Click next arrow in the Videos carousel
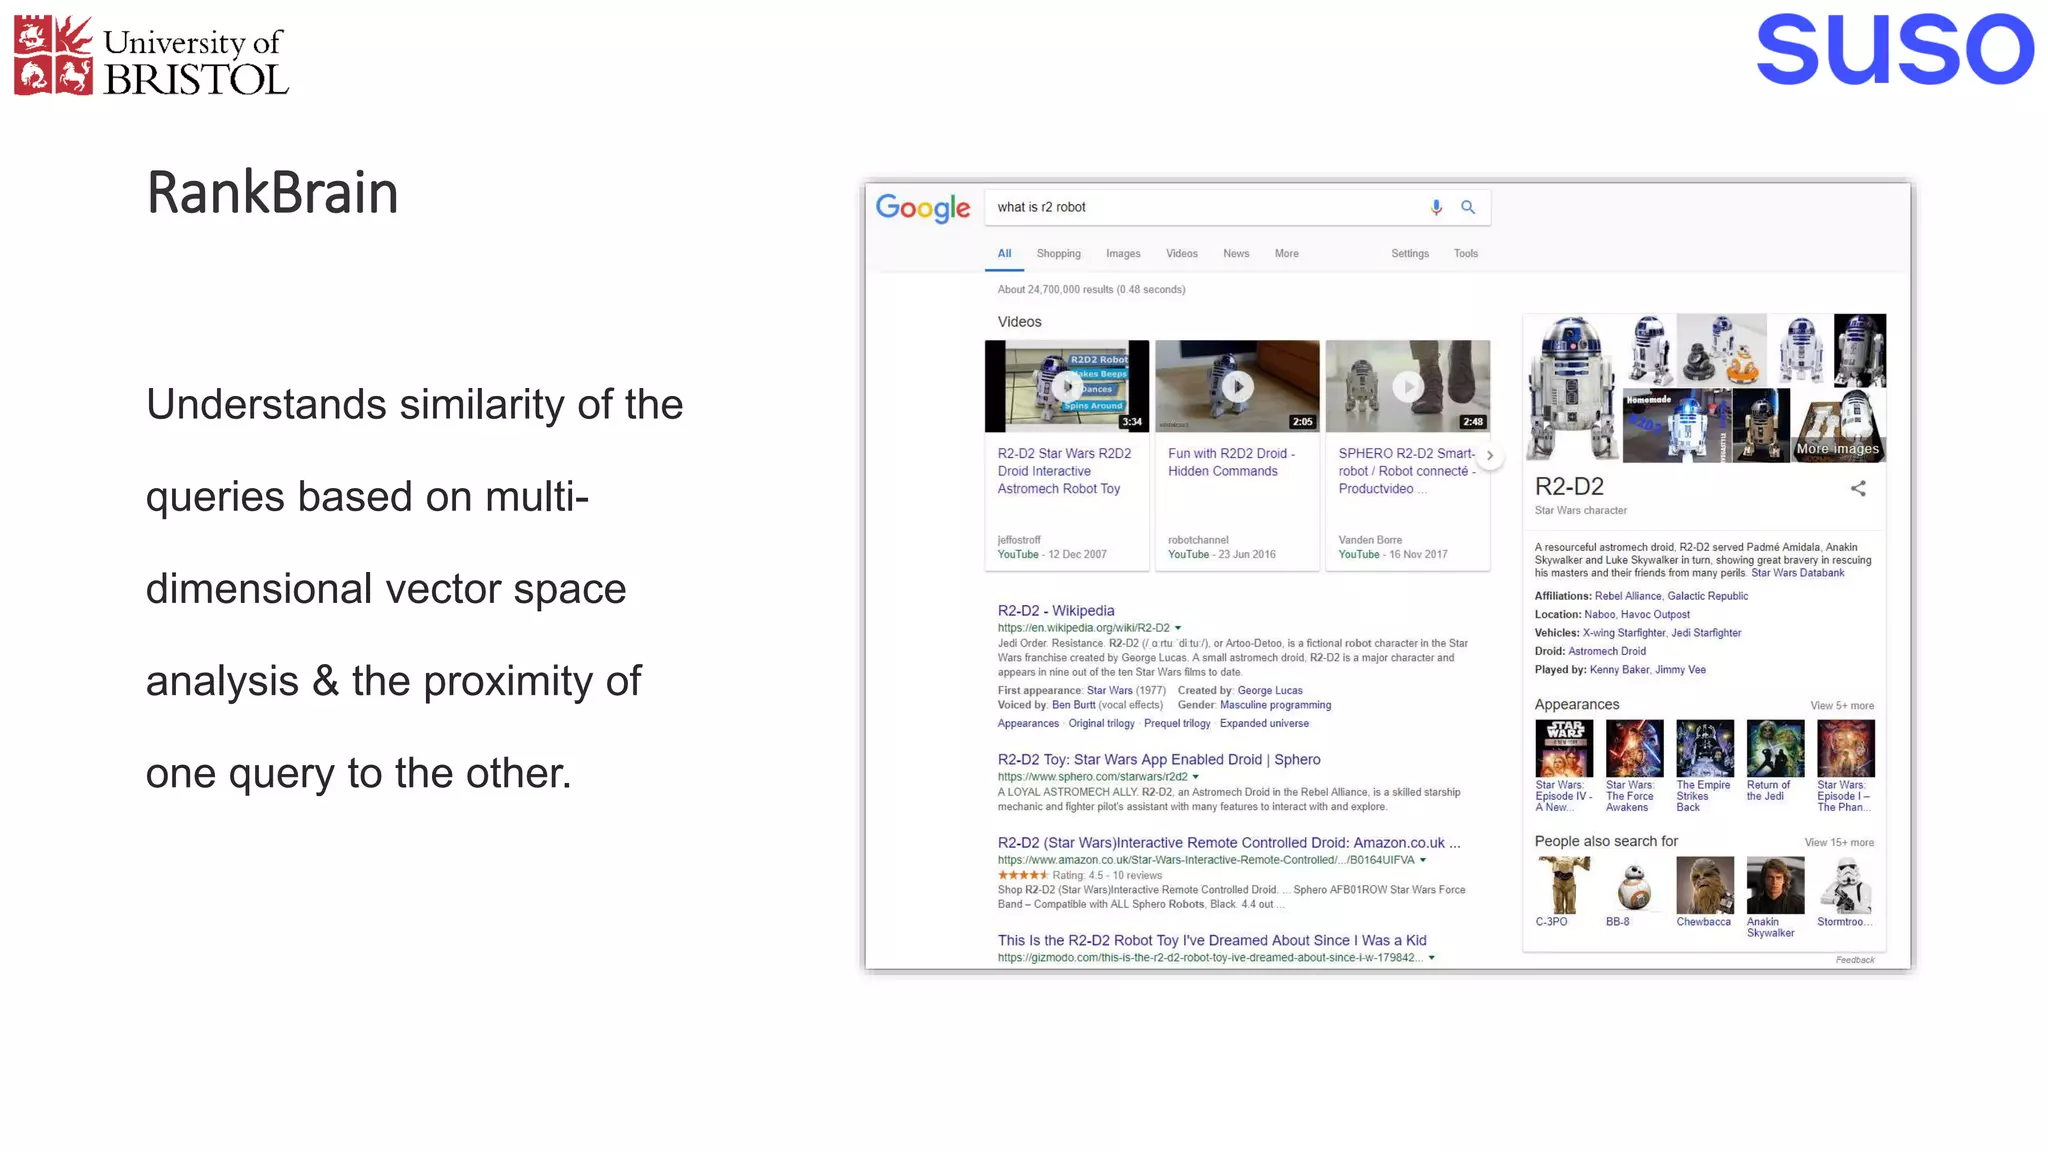The height and width of the screenshot is (1152, 2048). (1490, 455)
